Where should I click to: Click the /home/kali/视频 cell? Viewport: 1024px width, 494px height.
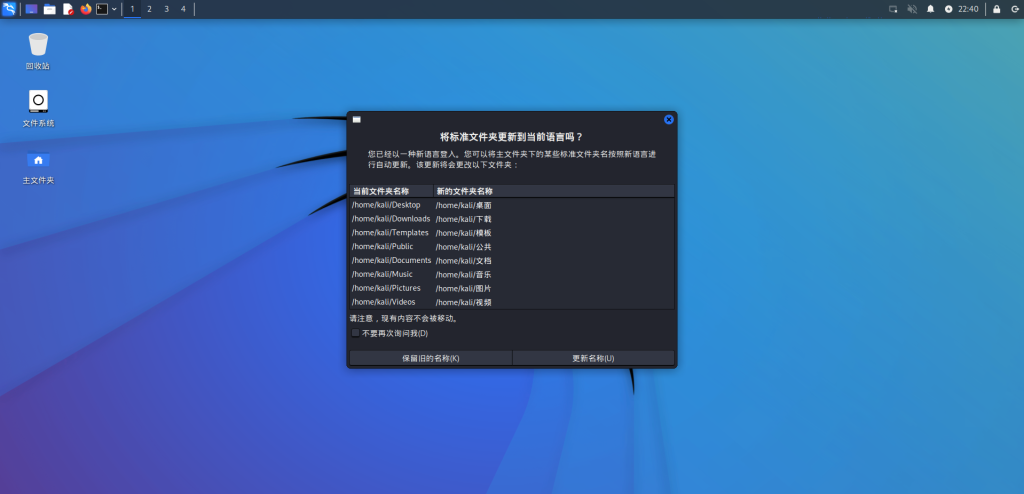(x=464, y=302)
